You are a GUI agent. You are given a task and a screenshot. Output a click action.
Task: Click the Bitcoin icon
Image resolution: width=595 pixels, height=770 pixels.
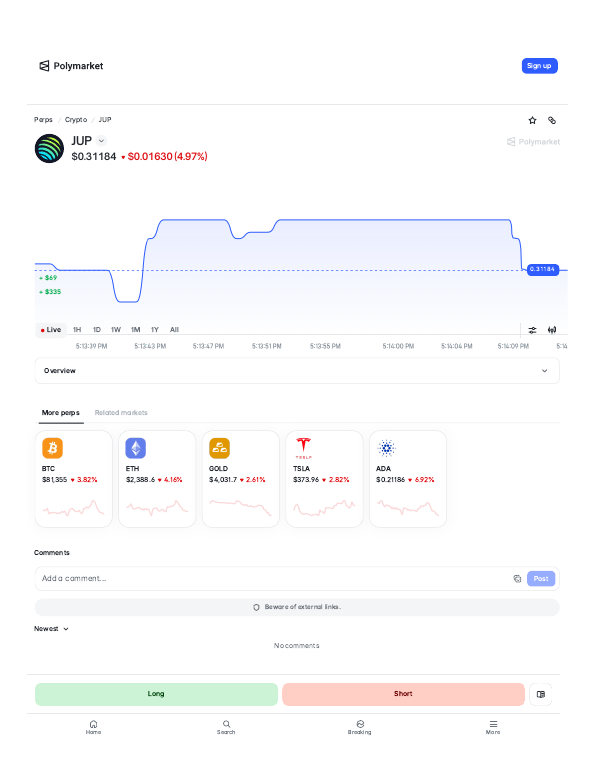[x=53, y=448]
